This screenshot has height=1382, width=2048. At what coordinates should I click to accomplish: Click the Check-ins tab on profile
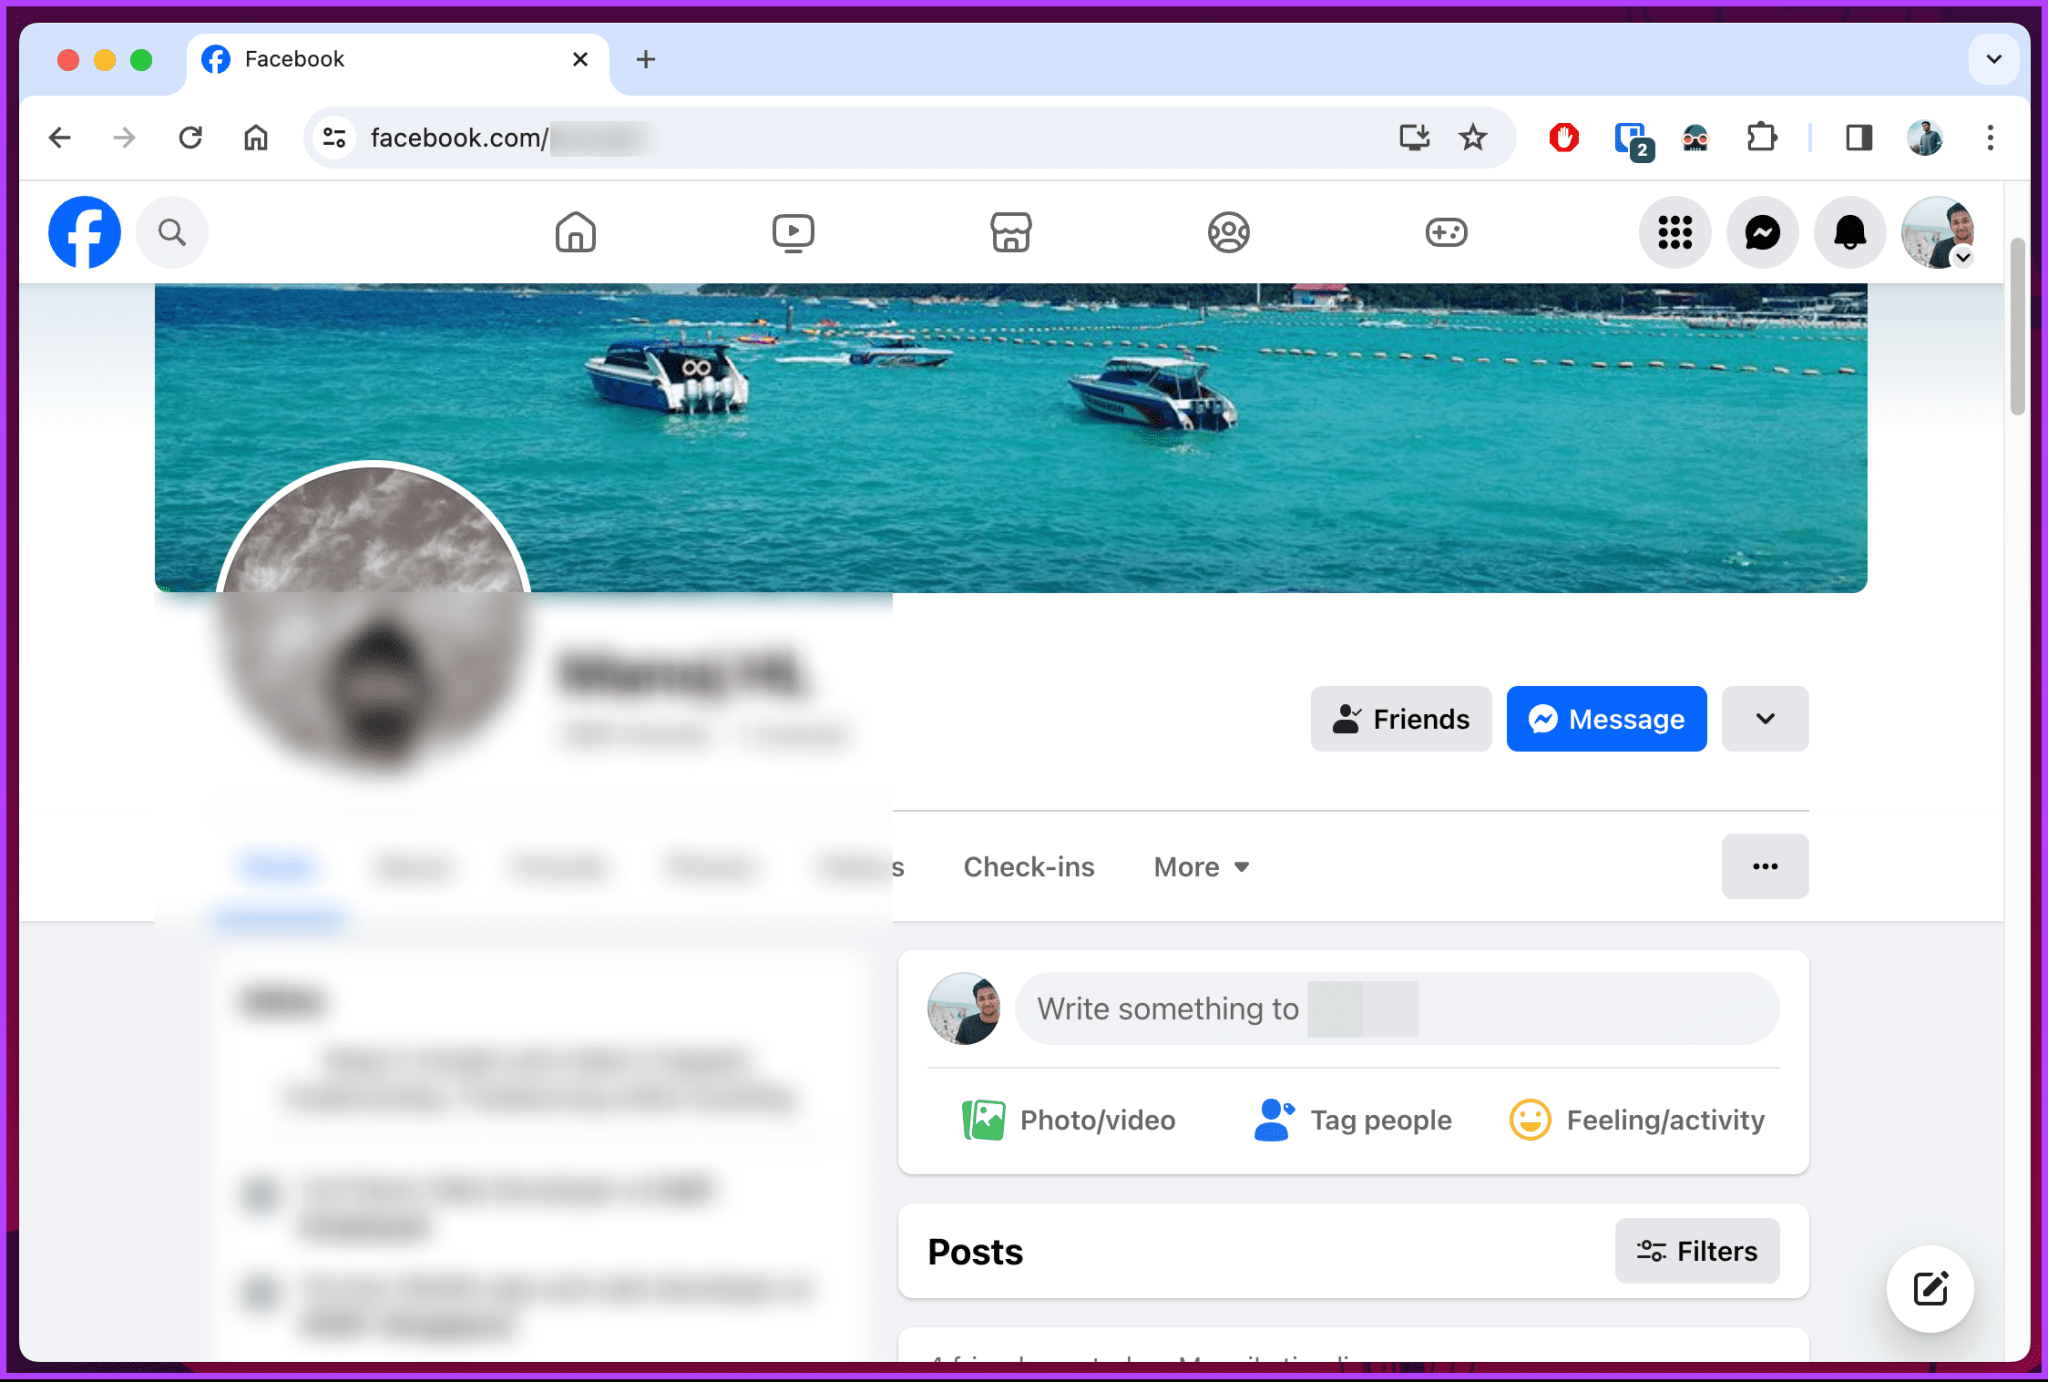tap(1029, 867)
